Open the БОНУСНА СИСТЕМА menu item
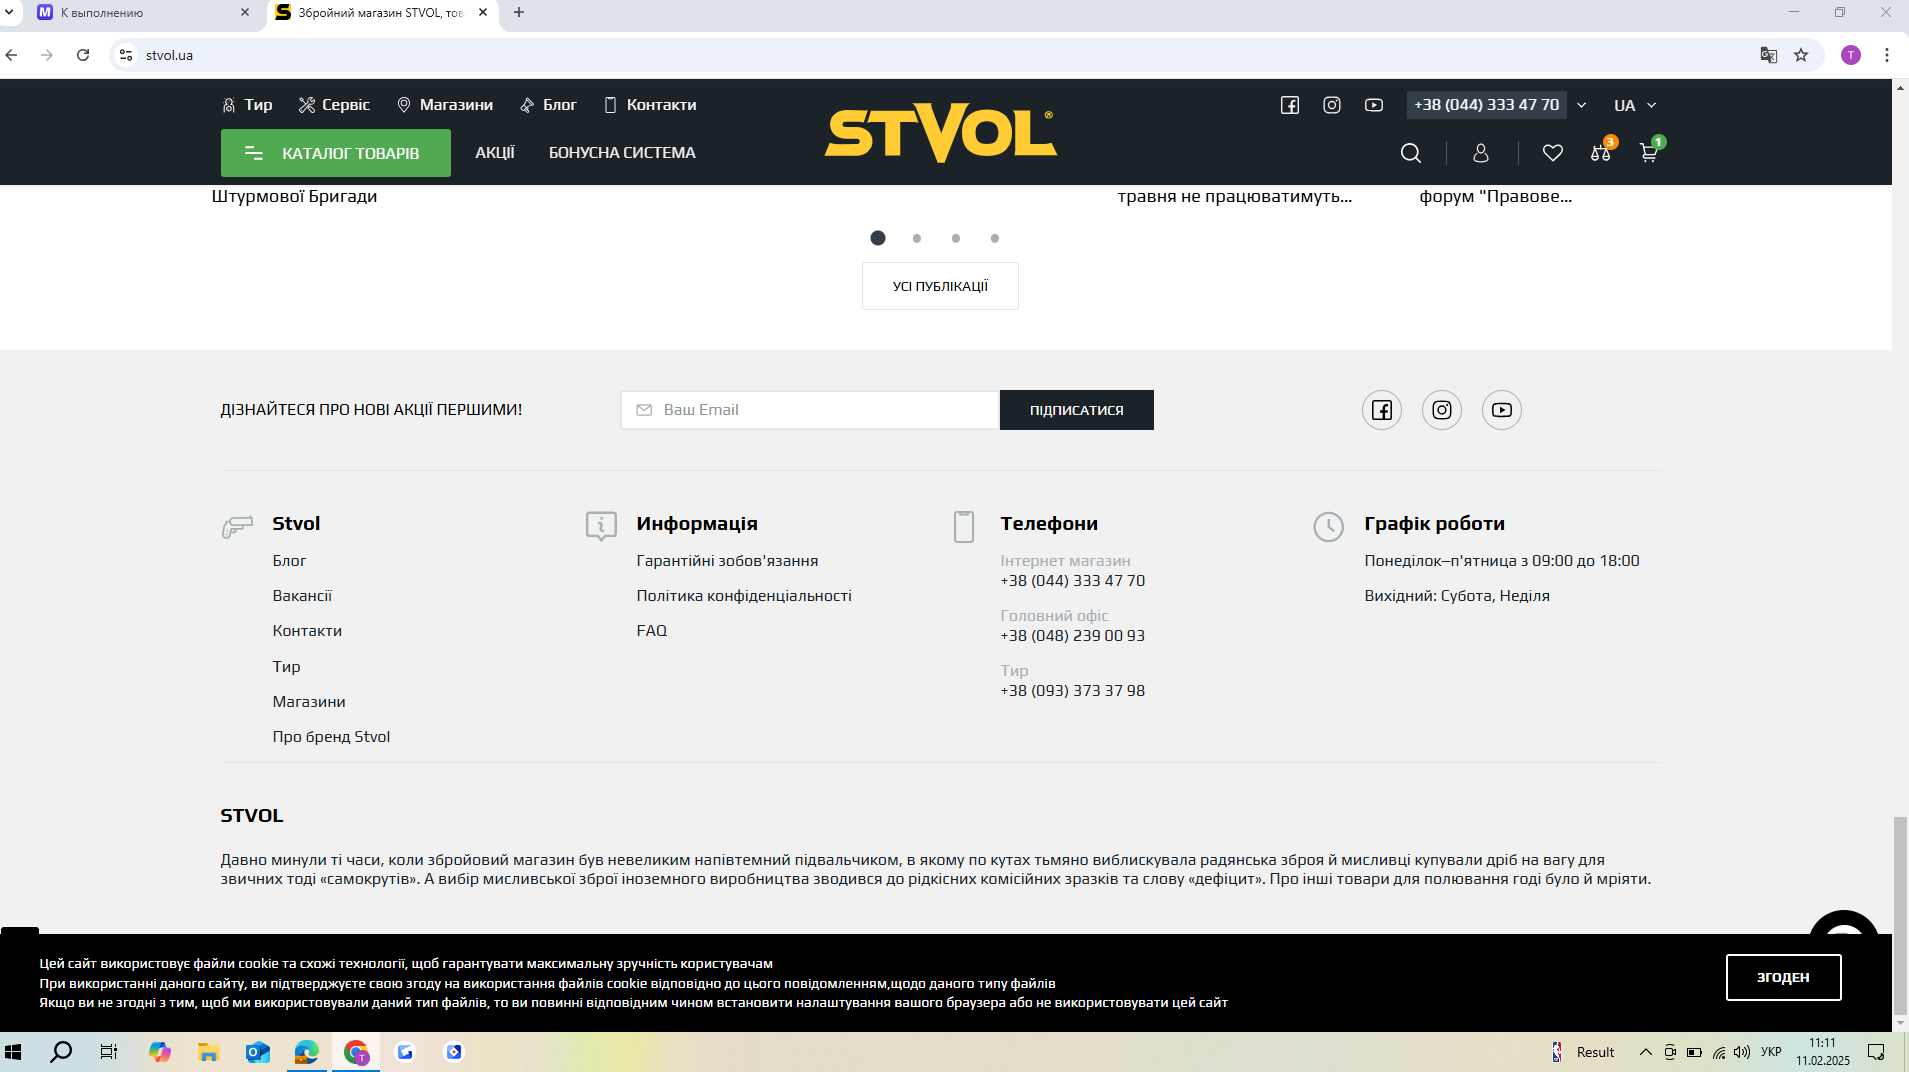 pyautogui.click(x=622, y=153)
